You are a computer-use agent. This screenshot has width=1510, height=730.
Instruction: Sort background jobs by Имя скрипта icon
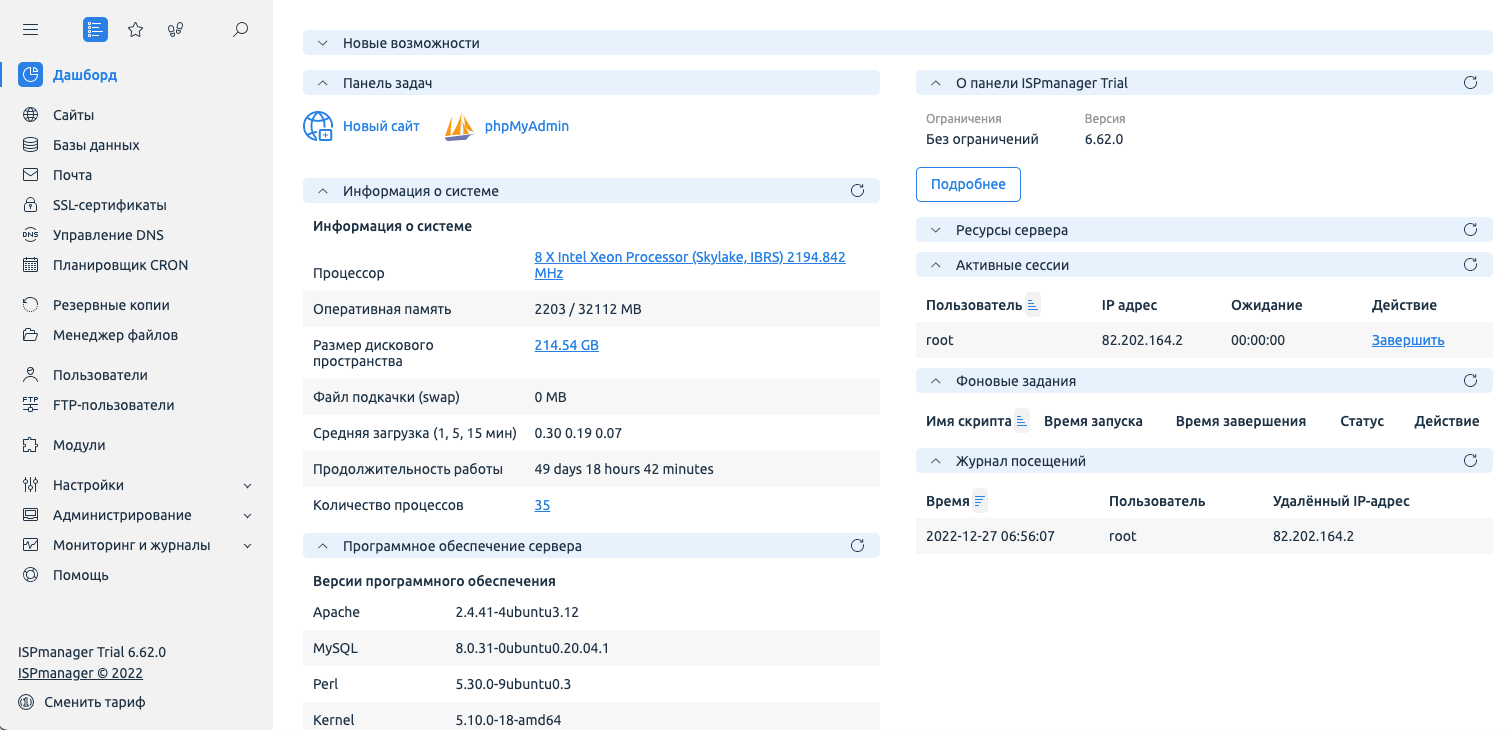1021,421
